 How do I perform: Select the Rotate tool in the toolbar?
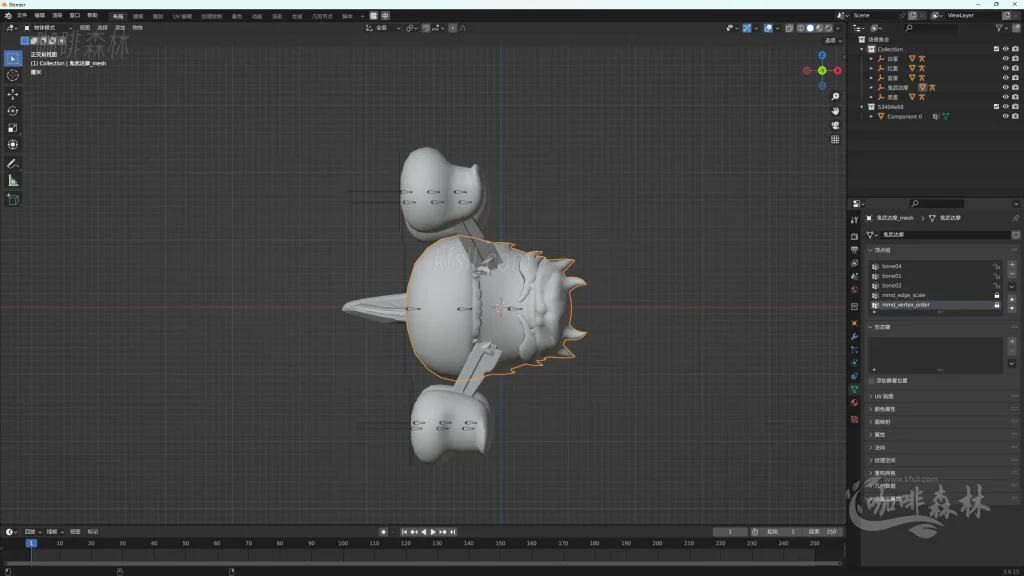click(13, 111)
